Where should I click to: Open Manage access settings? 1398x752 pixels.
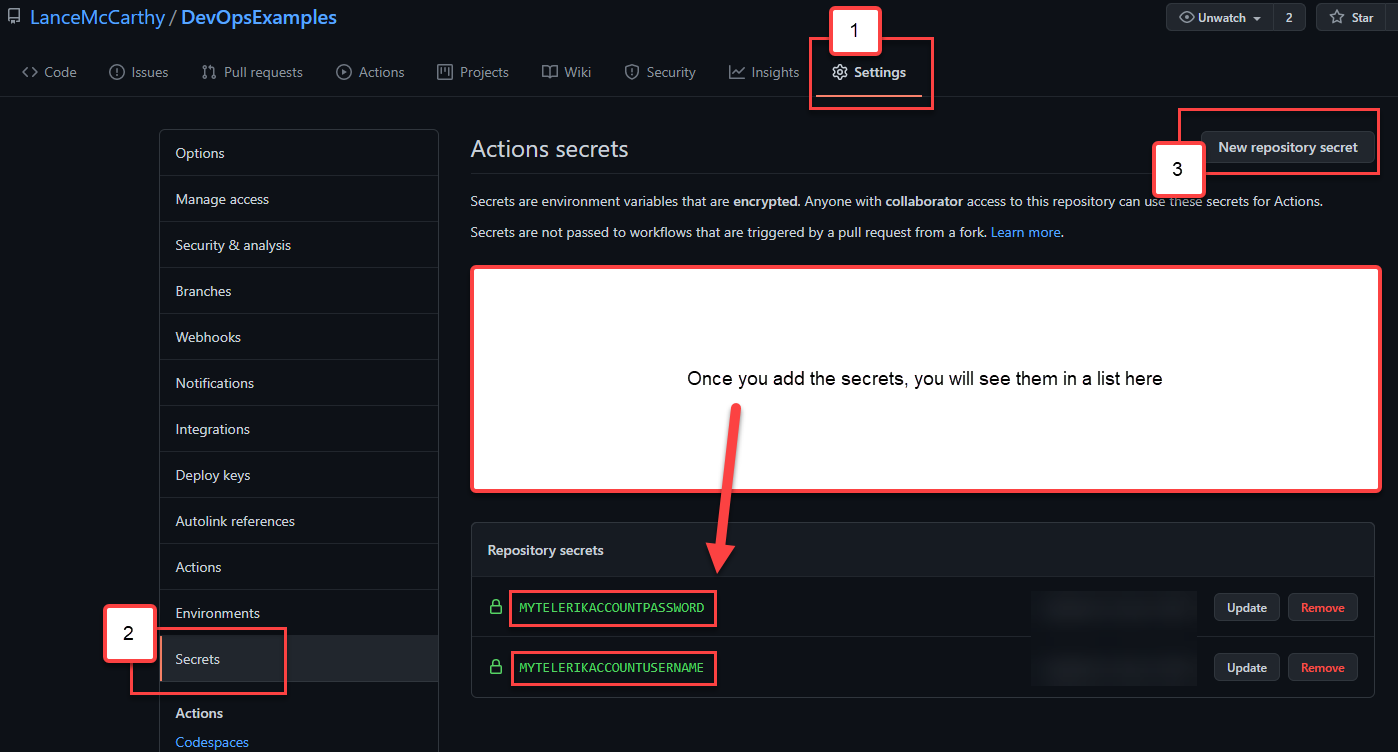click(x=299, y=199)
